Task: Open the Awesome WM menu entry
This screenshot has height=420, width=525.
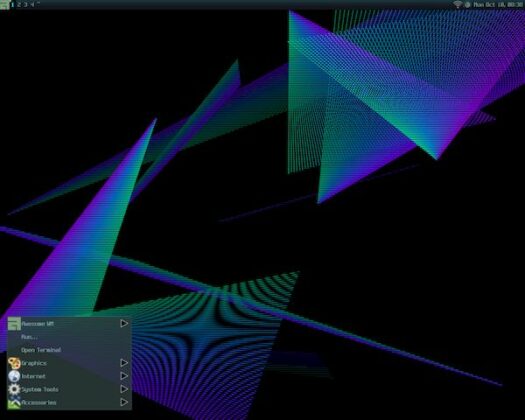Action: coord(69,324)
